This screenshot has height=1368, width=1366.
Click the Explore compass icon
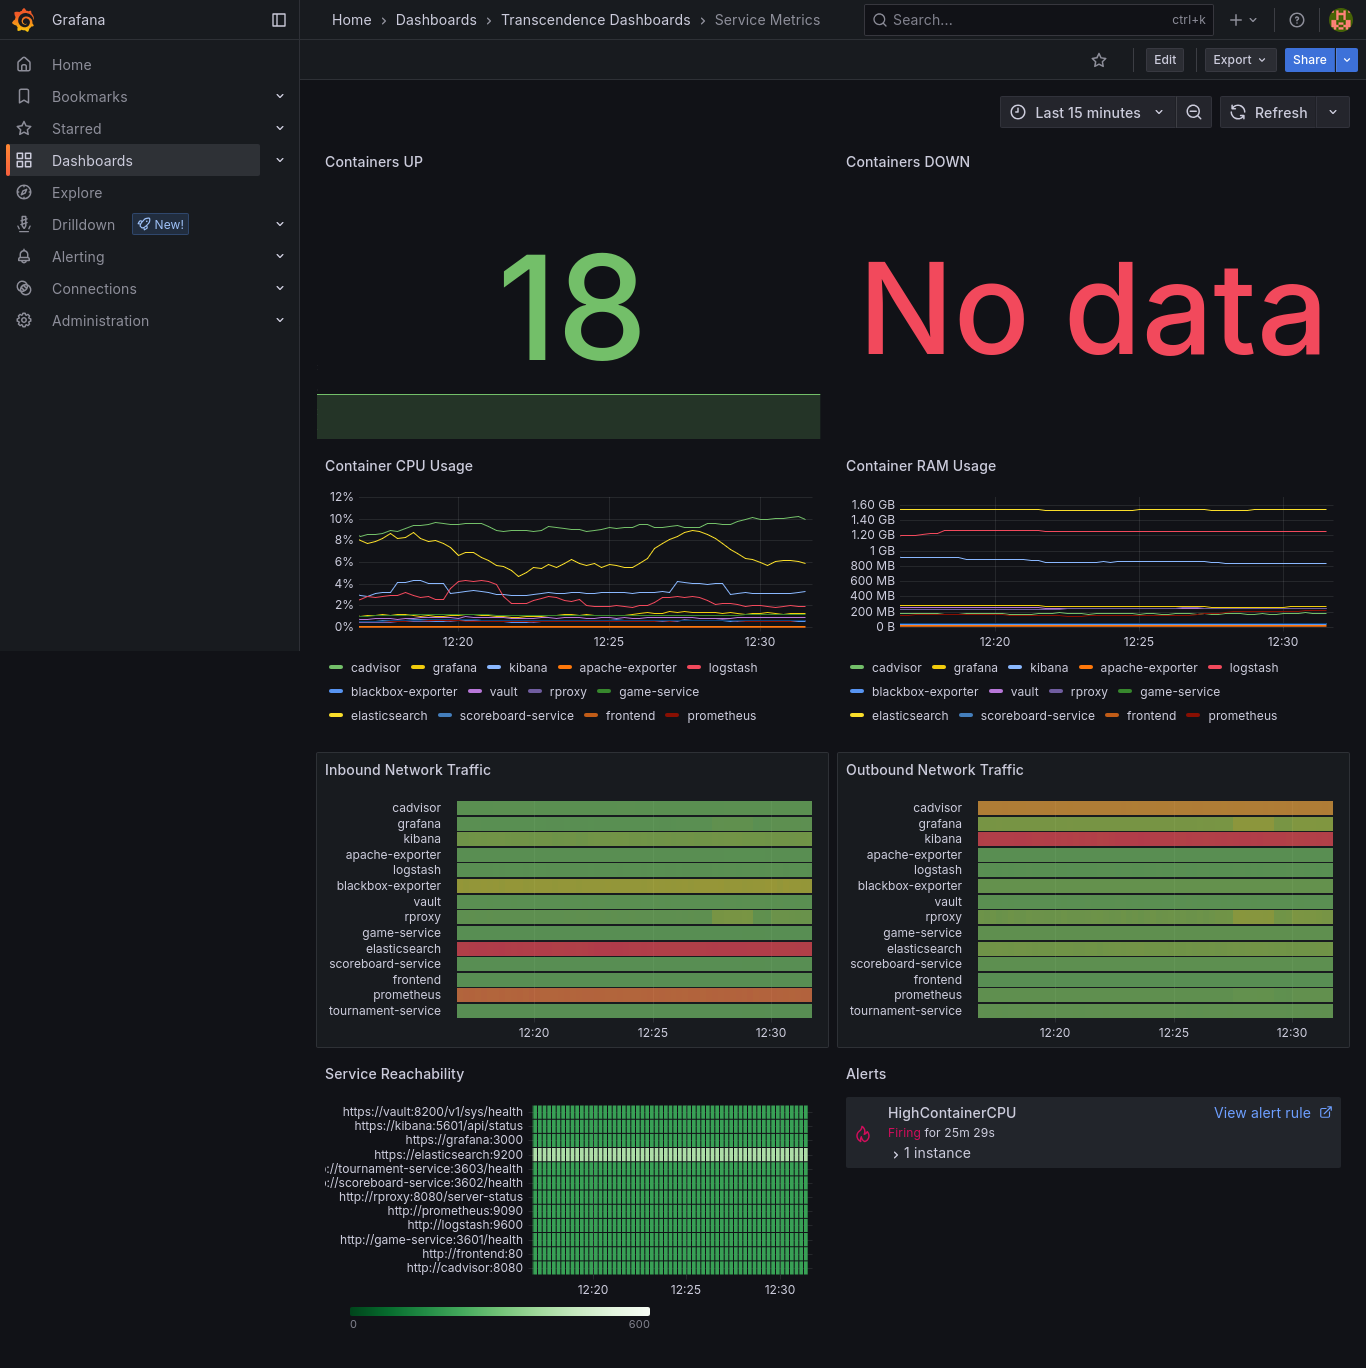coord(24,192)
